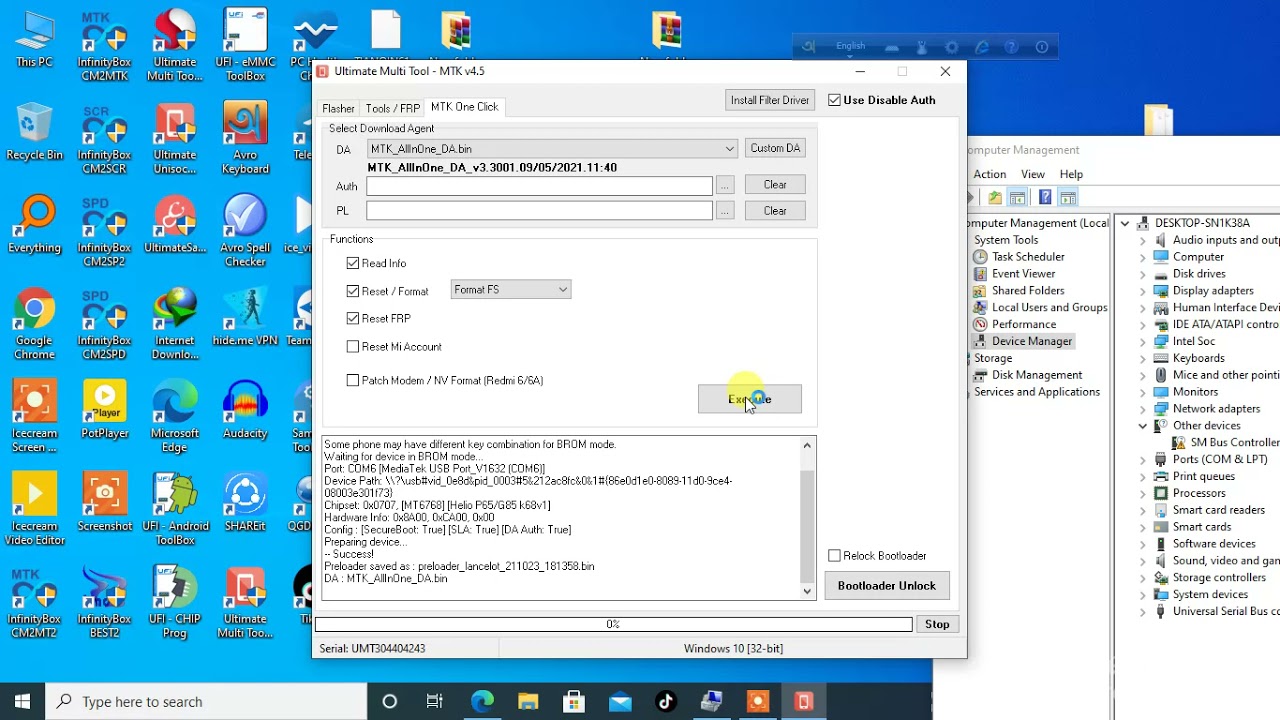Click the Execute button

[750, 399]
